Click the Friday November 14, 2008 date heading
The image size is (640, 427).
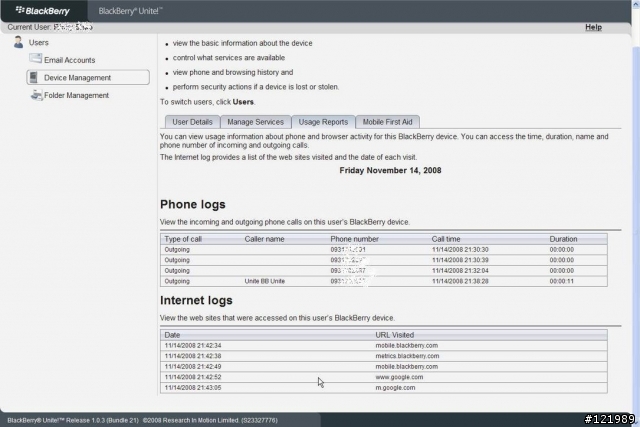pos(390,170)
